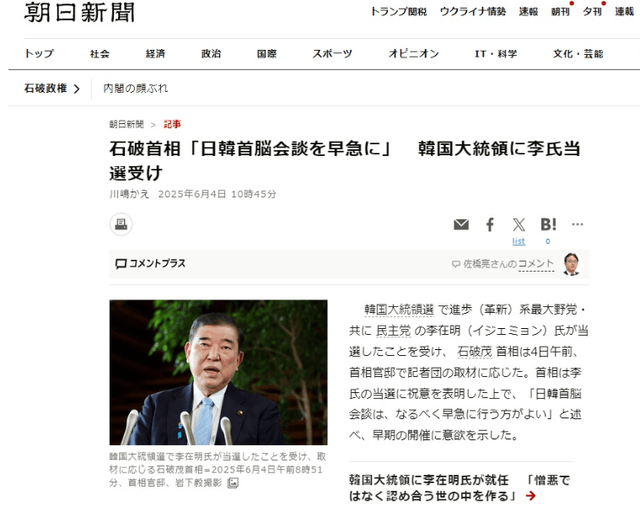Open the Ishiba press photo
Viewport: 640px width, 512px height.
(x=218, y=372)
